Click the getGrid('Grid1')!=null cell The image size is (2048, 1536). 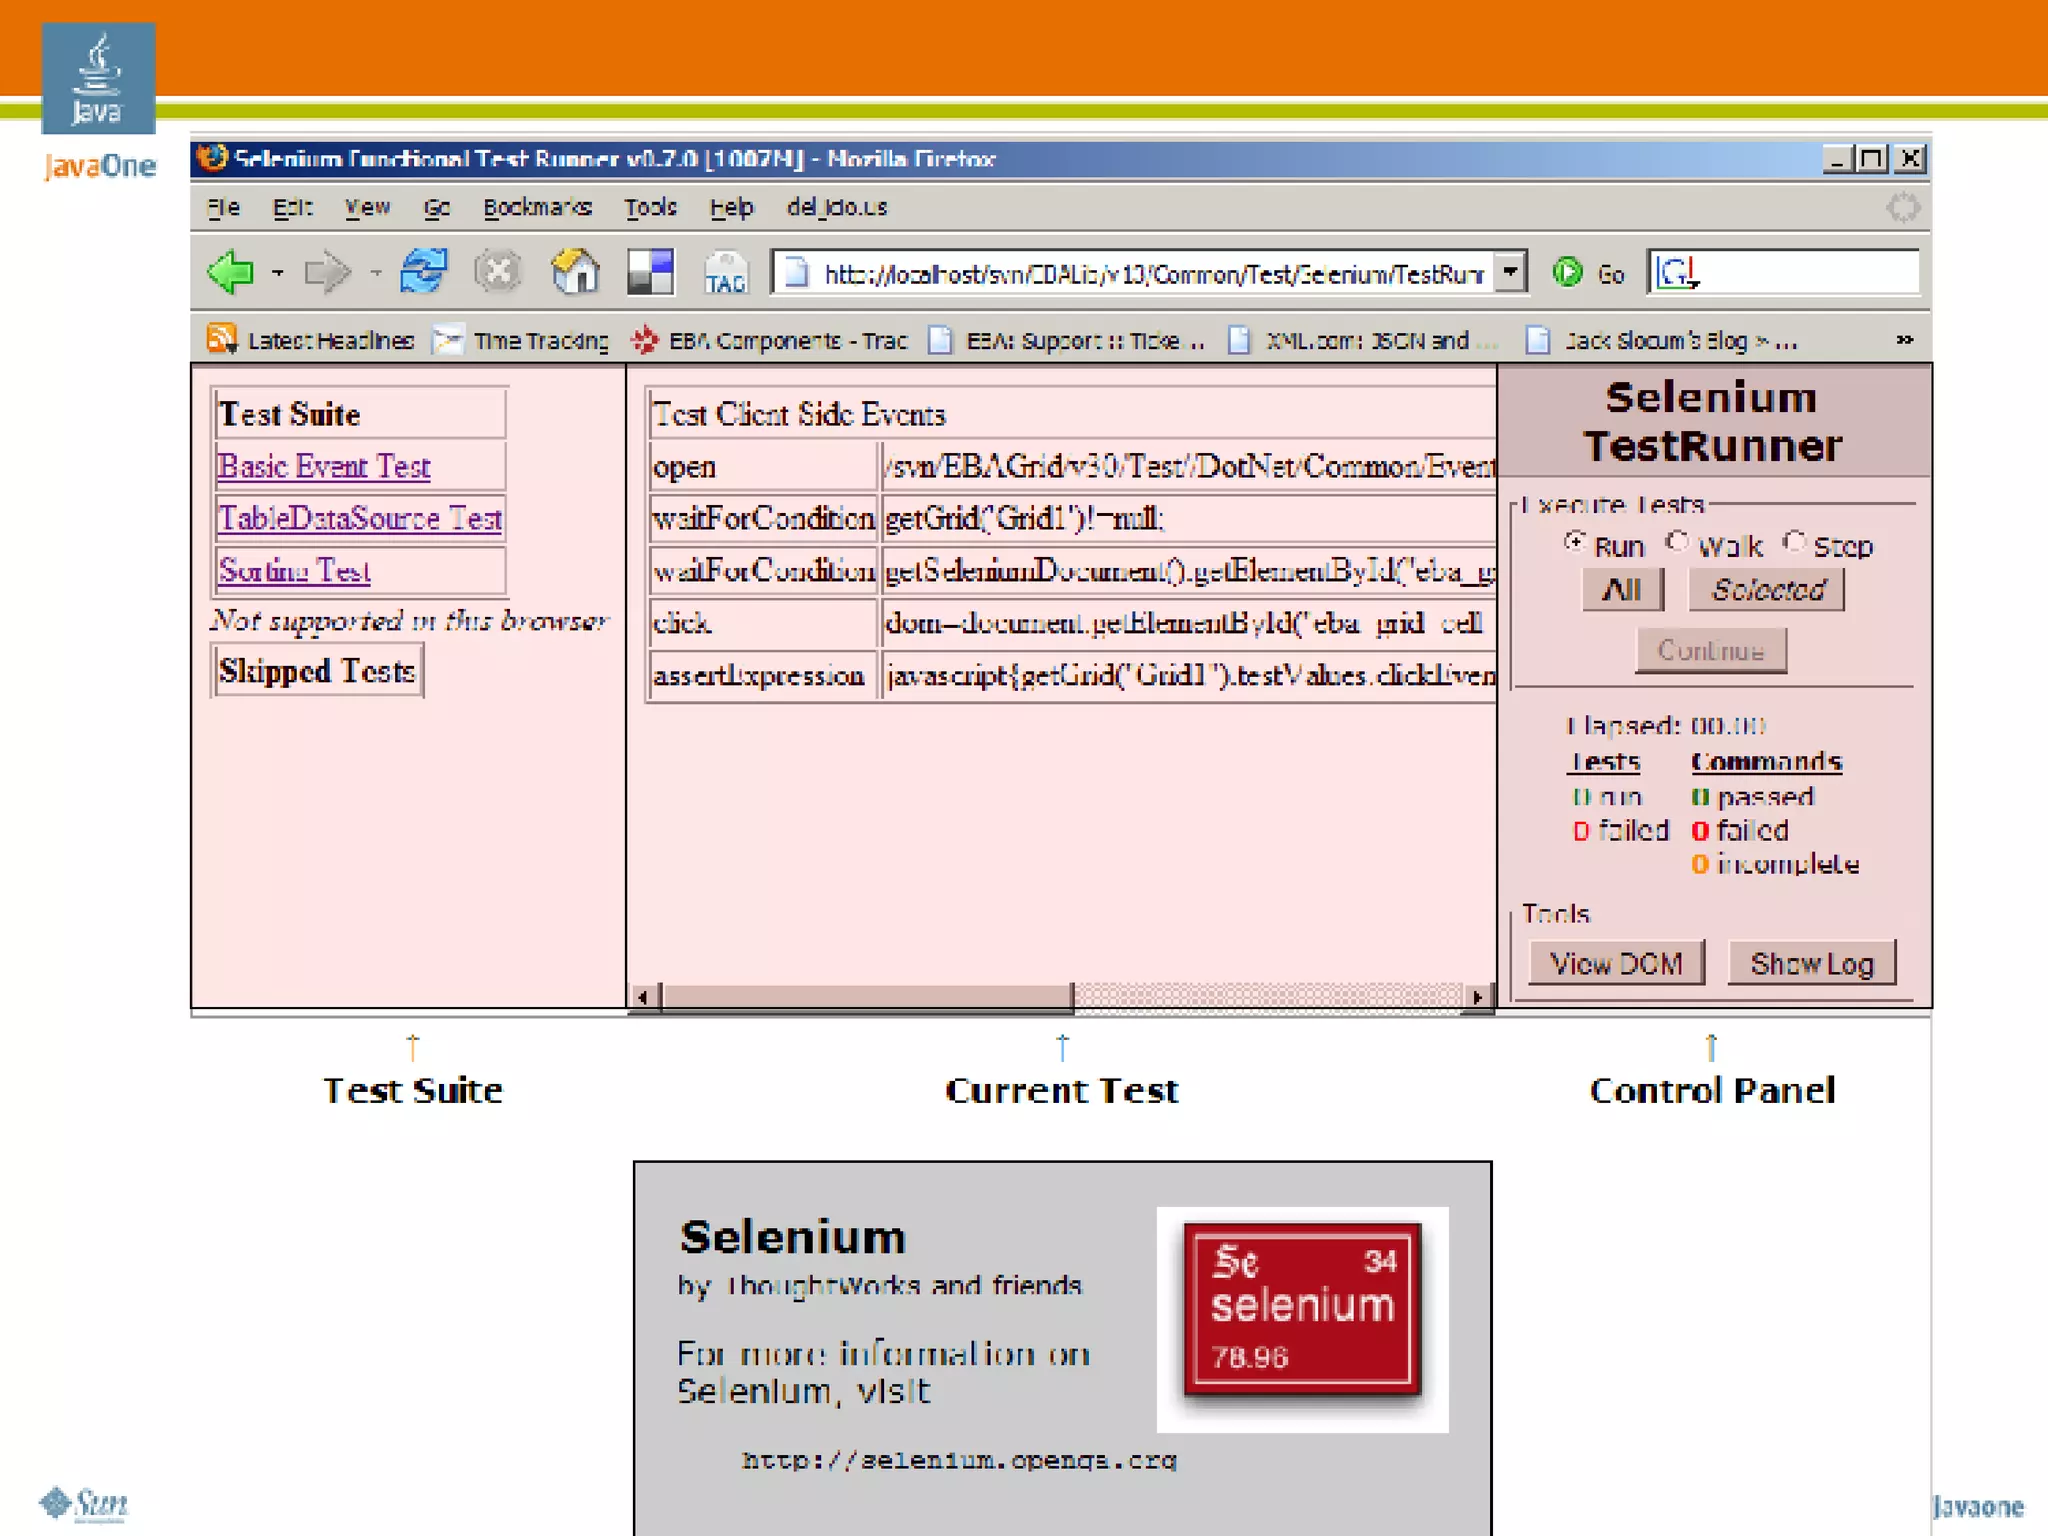1189,518
